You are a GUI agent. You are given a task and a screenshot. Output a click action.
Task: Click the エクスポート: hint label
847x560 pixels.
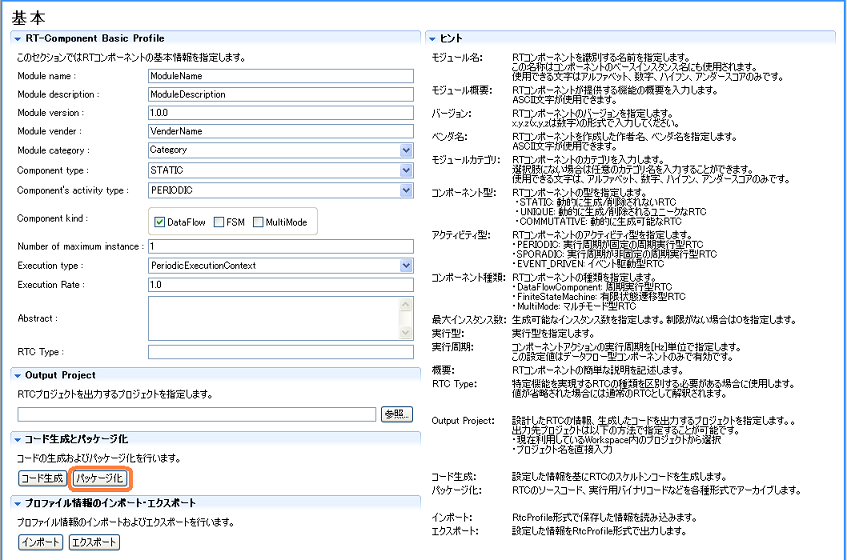(x=454, y=531)
